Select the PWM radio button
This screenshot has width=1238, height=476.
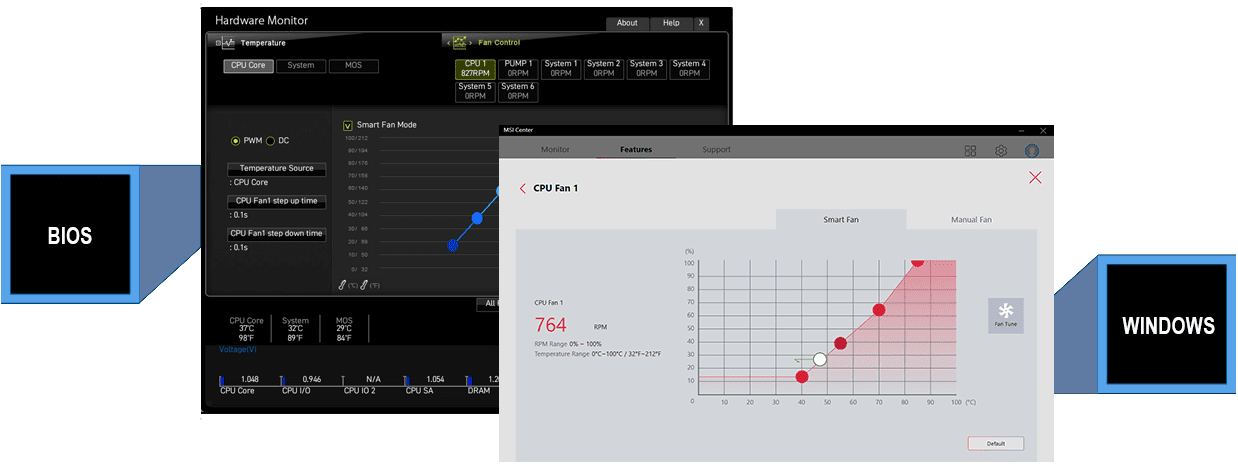coord(236,141)
